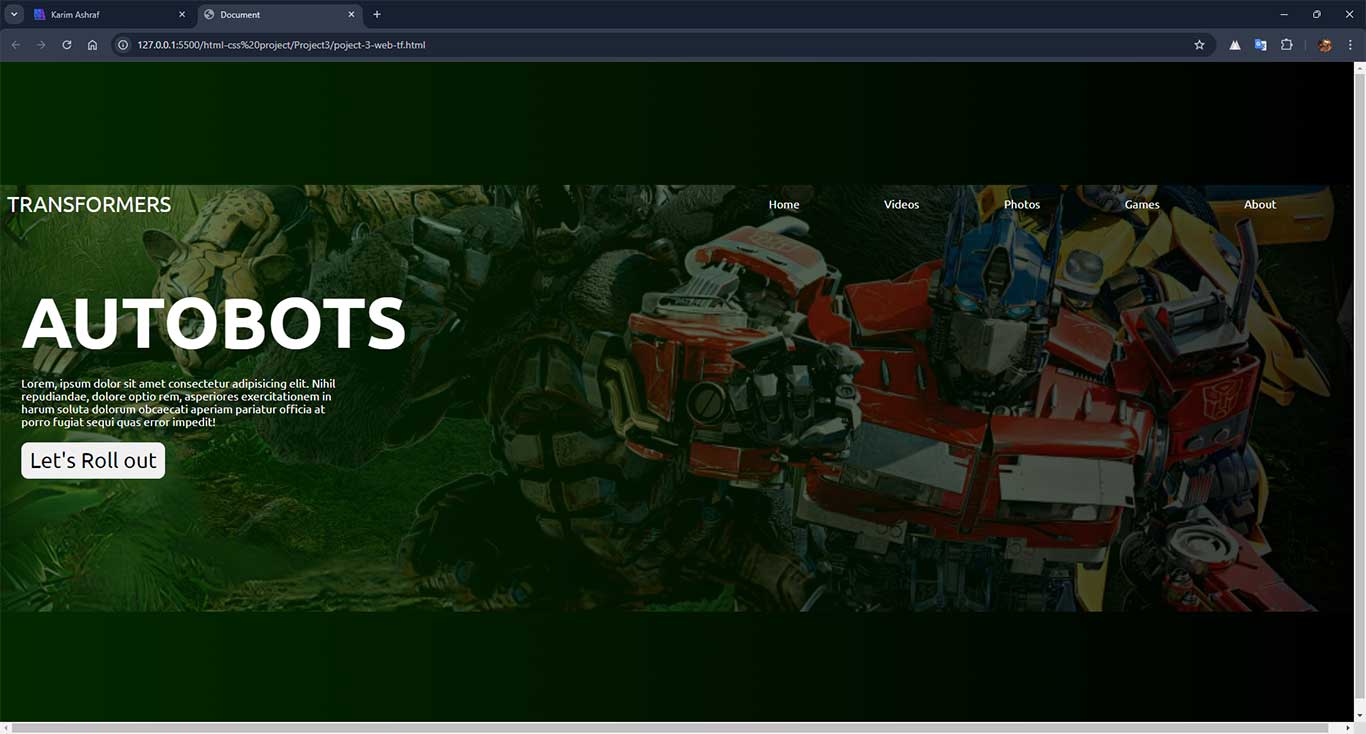The image size is (1366, 734).
Task: Open the Google Translate extension
Action: click(1260, 45)
